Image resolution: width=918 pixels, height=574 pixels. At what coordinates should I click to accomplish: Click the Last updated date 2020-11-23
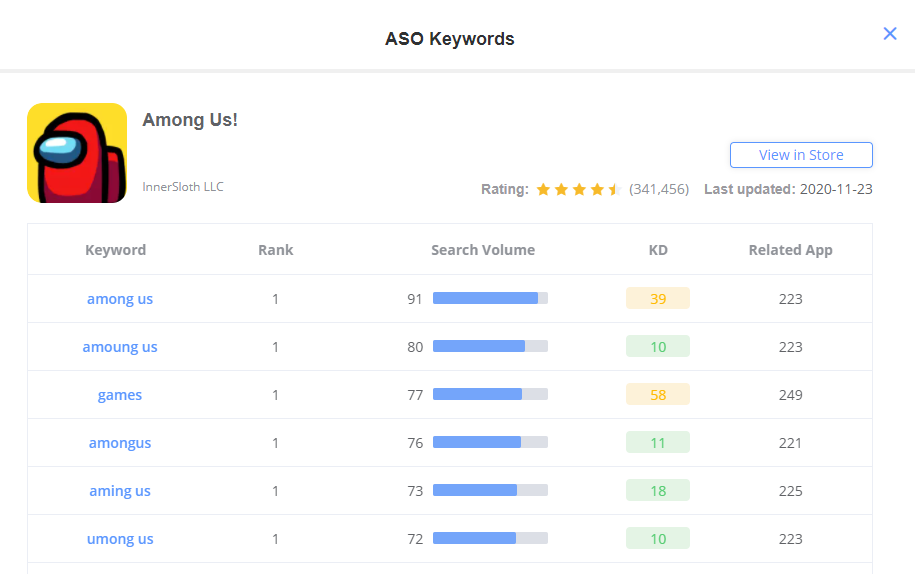[835, 189]
